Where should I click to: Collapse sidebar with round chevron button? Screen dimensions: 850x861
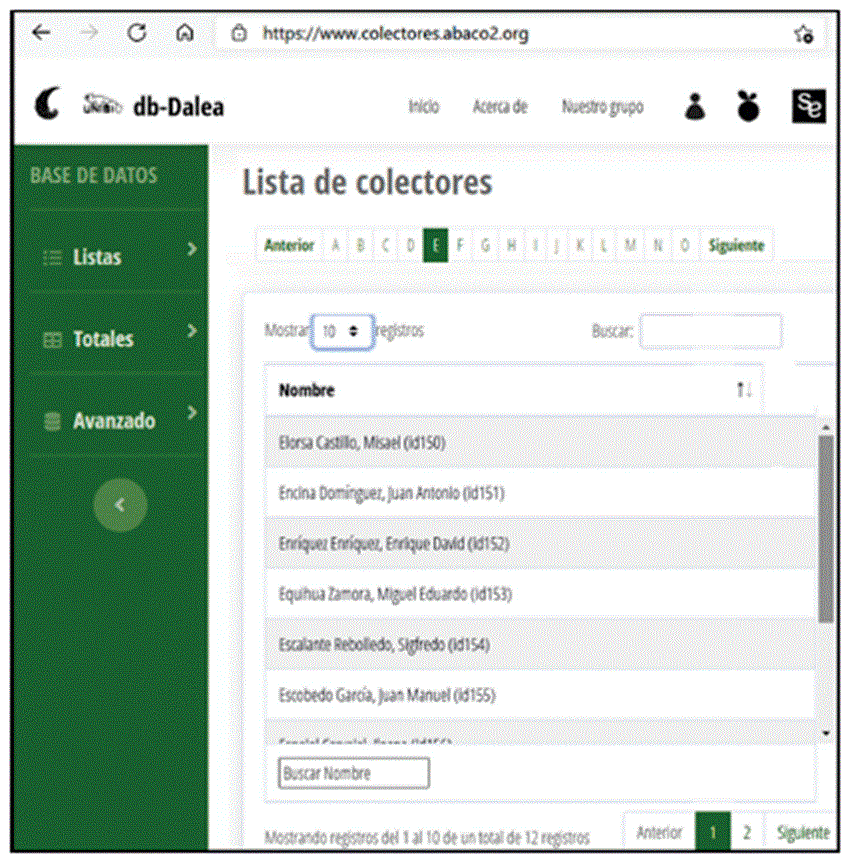pyautogui.click(x=120, y=505)
